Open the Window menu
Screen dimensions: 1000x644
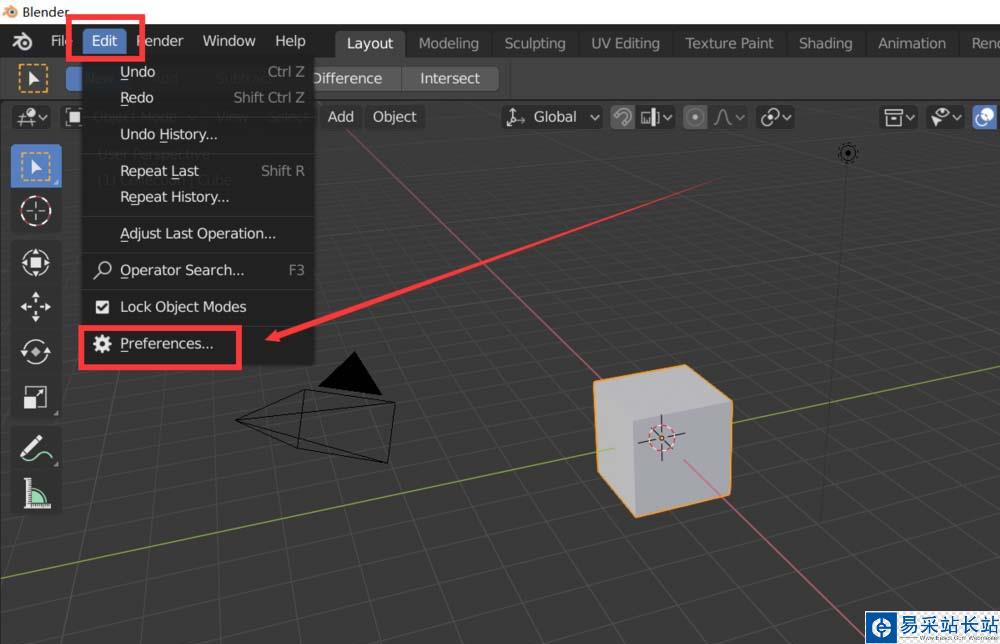point(229,41)
